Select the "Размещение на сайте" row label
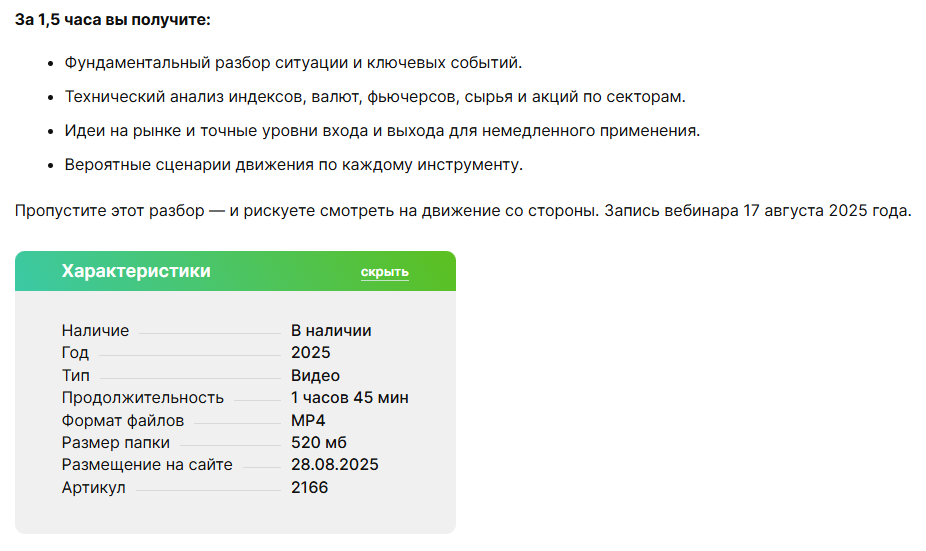926x551 pixels. click(x=146, y=465)
